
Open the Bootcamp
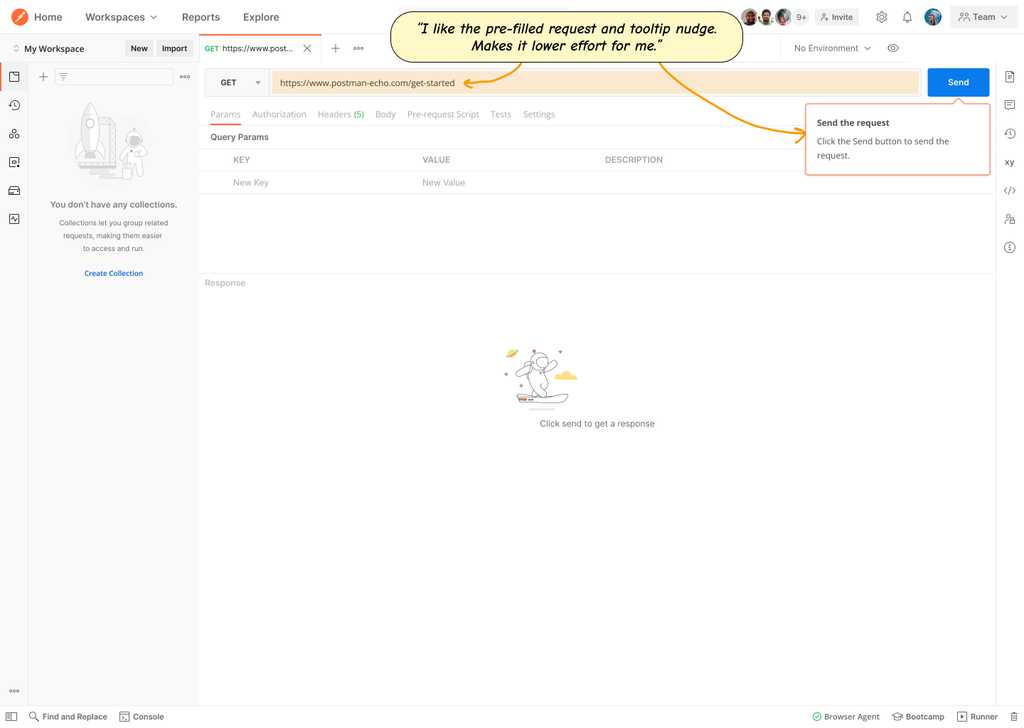point(918,716)
